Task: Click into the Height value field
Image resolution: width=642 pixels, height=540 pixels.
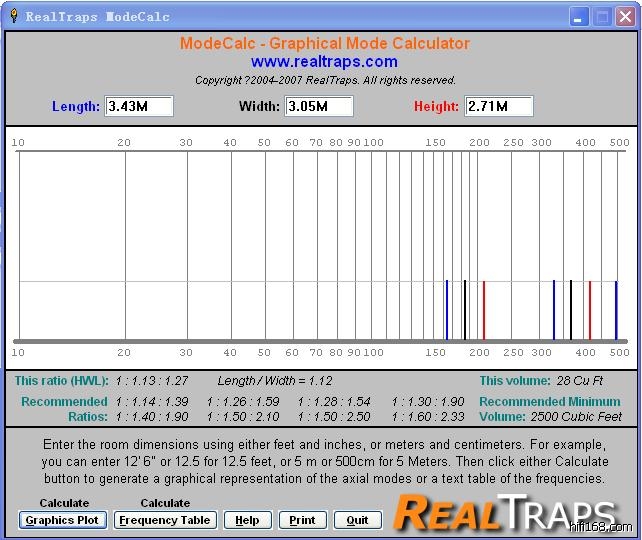Action: [x=499, y=106]
